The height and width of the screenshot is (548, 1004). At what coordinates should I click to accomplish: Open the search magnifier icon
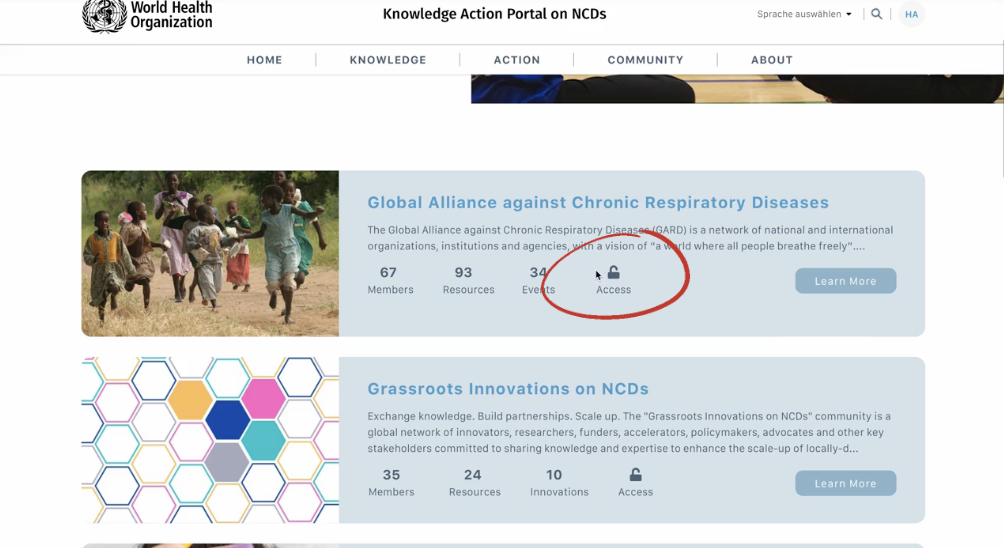pos(877,14)
